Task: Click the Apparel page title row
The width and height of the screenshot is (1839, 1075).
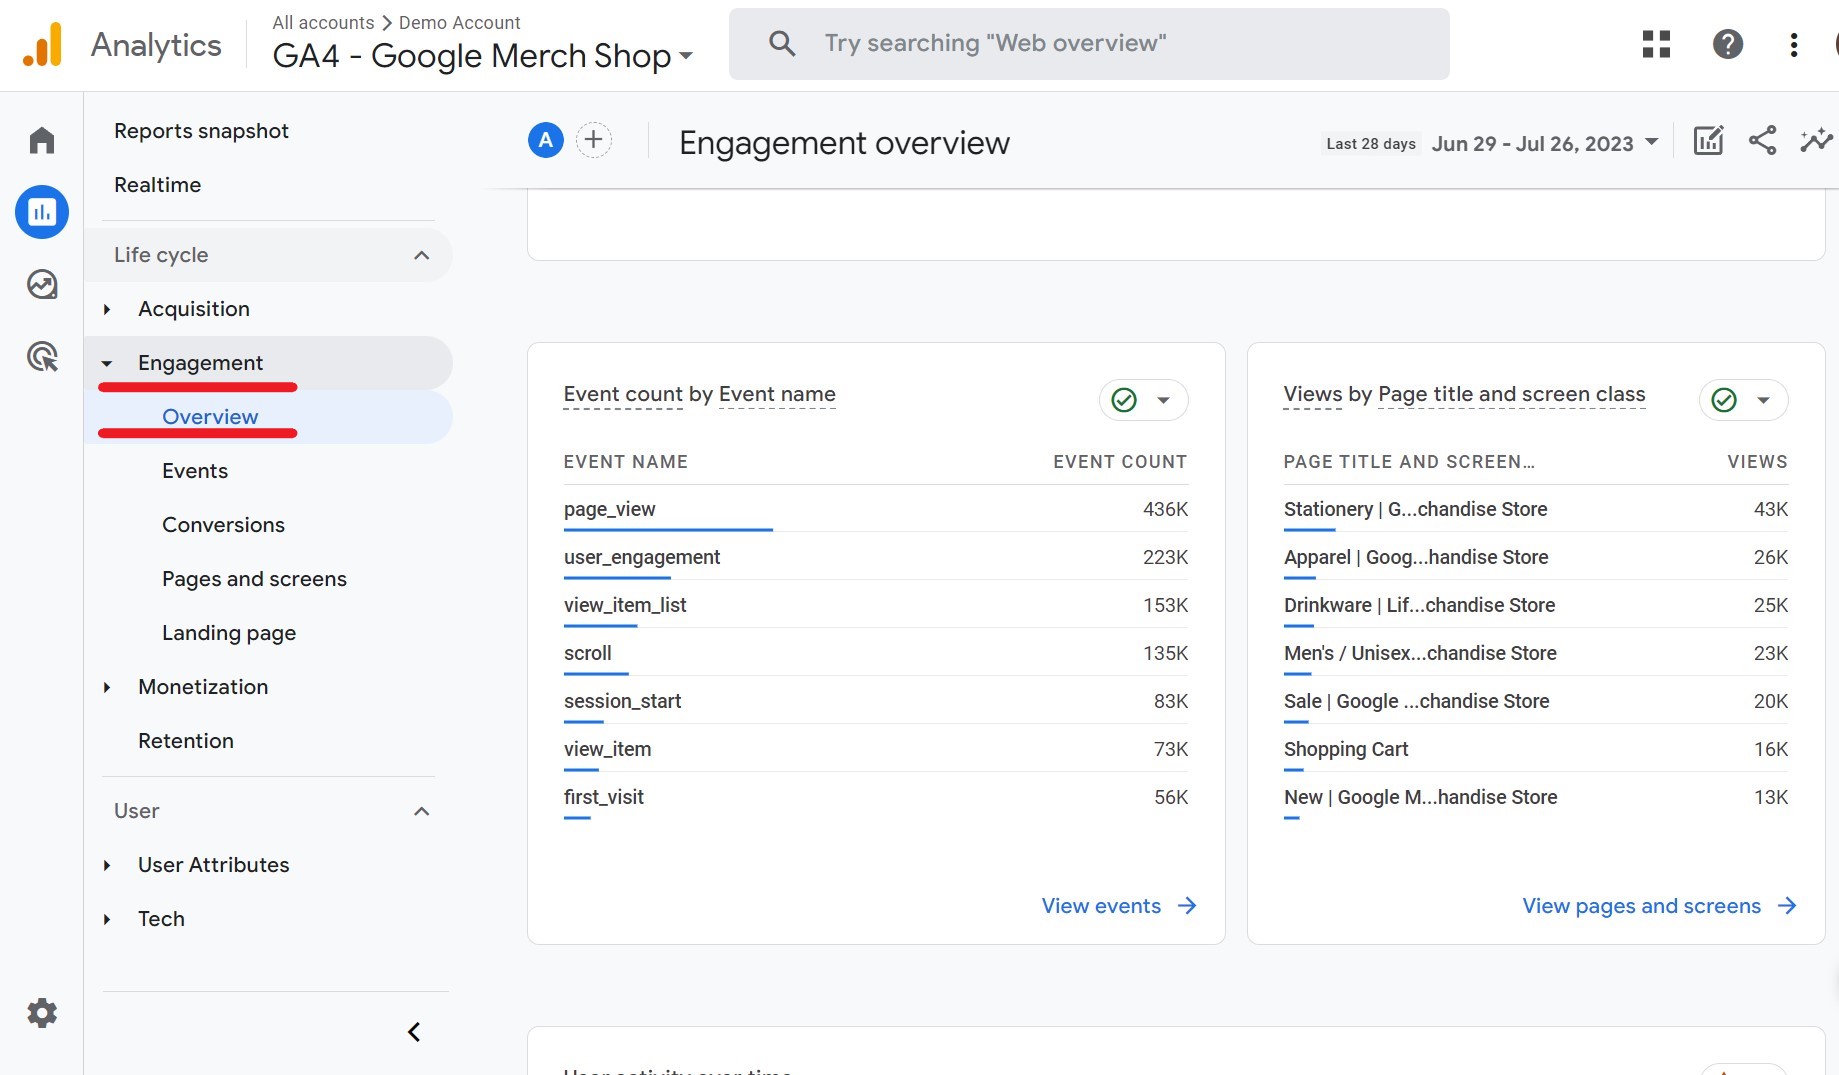Action: (x=1536, y=557)
